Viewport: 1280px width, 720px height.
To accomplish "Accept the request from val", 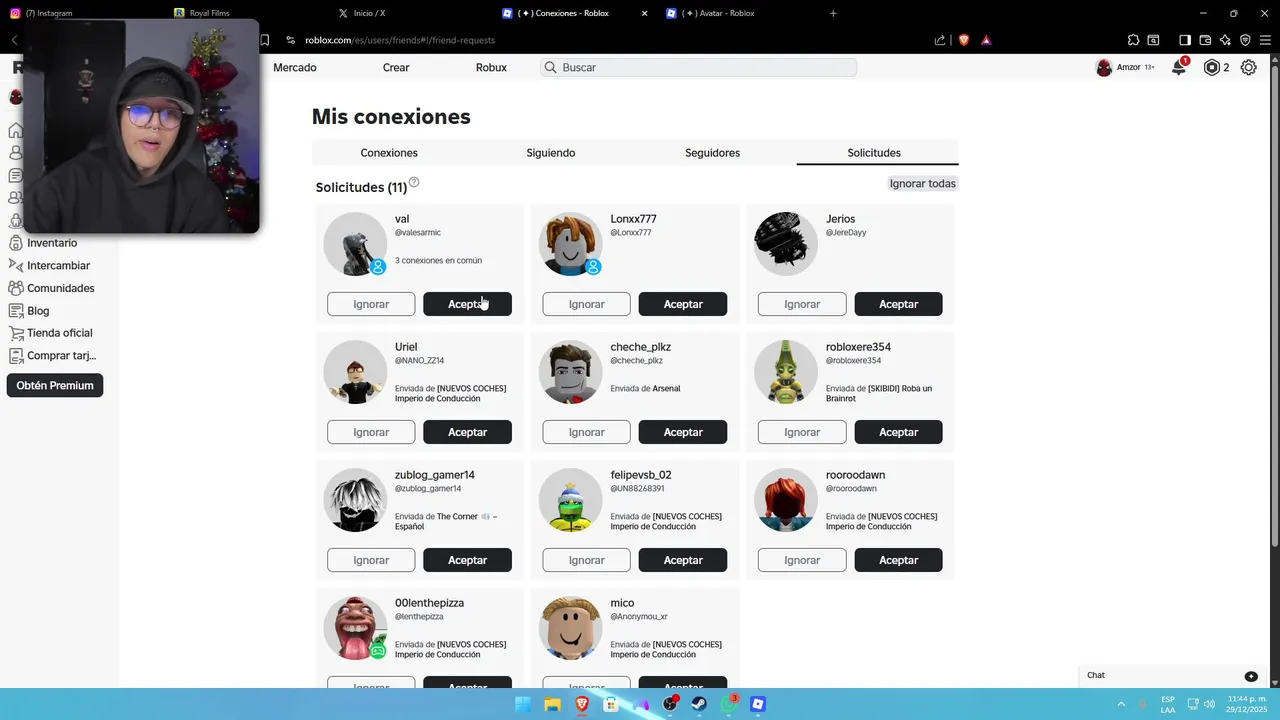I will tap(467, 304).
